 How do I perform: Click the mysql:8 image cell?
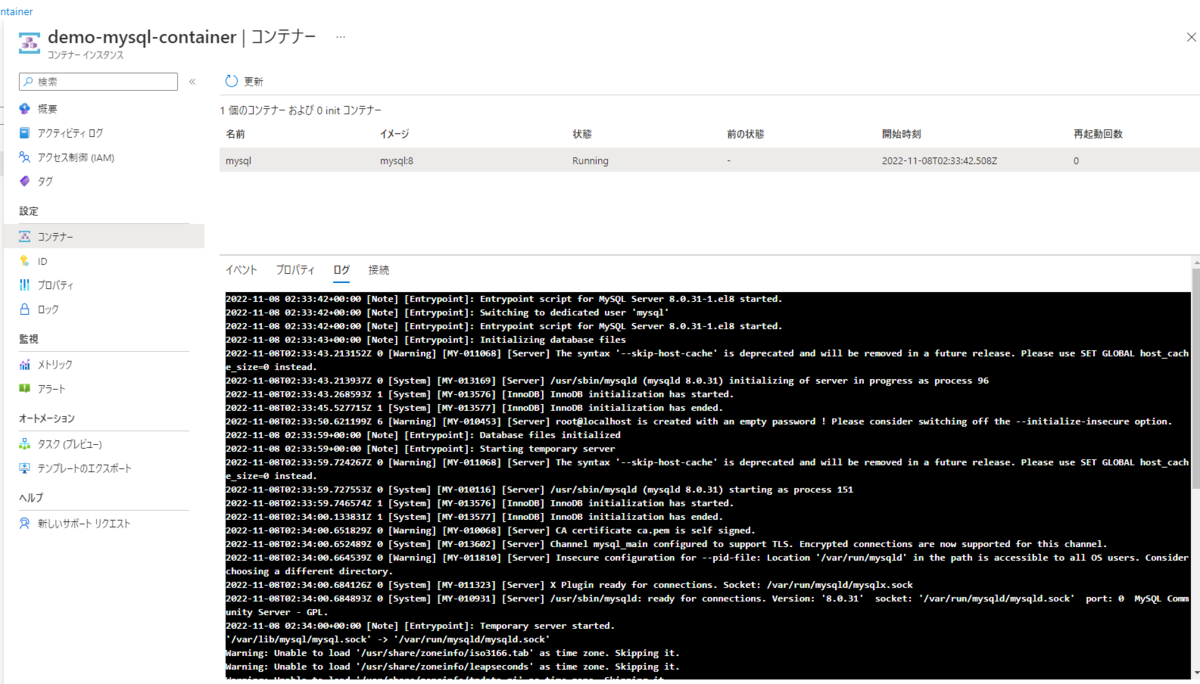(397, 160)
